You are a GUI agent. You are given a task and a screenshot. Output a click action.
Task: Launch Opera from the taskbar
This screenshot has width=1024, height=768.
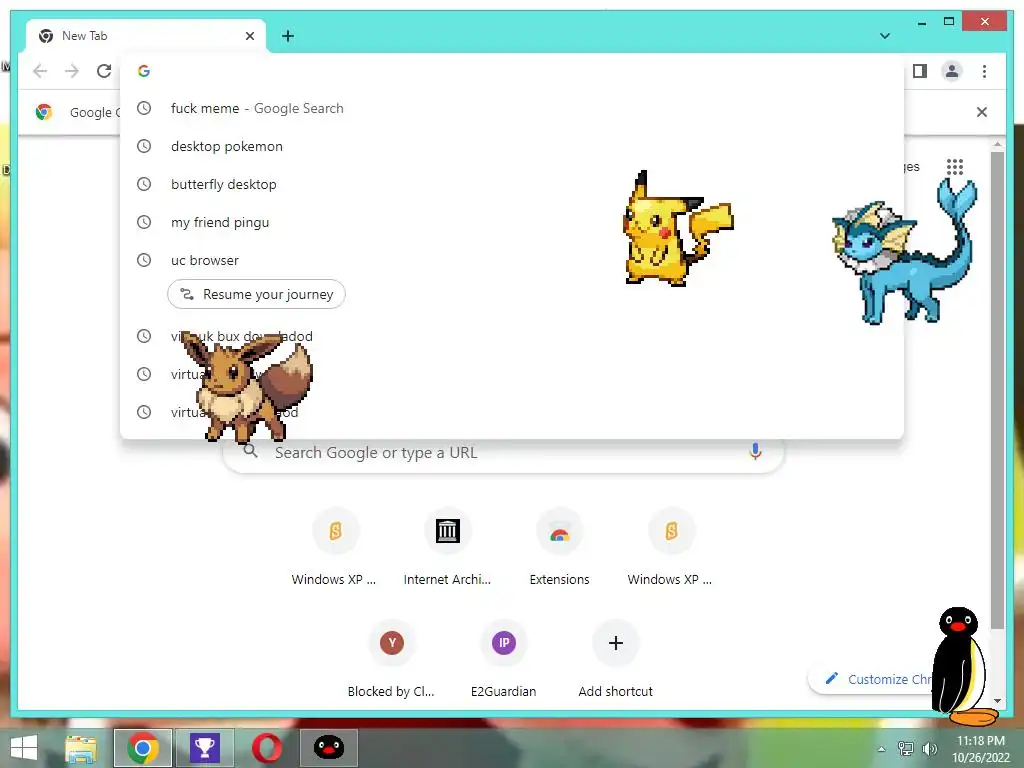tap(267, 748)
